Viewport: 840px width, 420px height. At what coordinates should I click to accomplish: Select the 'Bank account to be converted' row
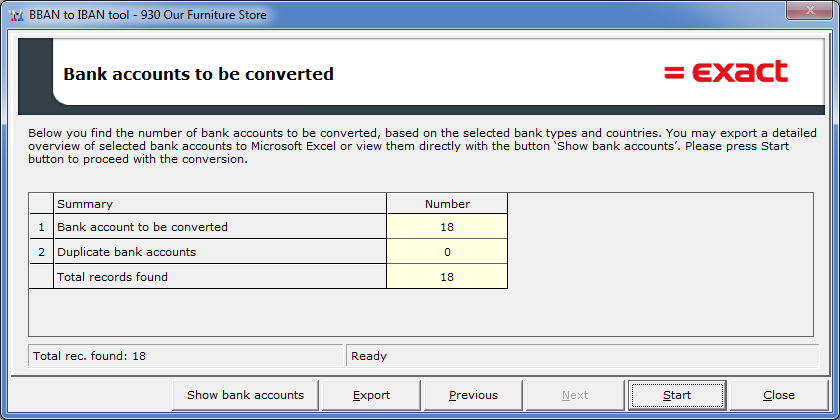268,227
